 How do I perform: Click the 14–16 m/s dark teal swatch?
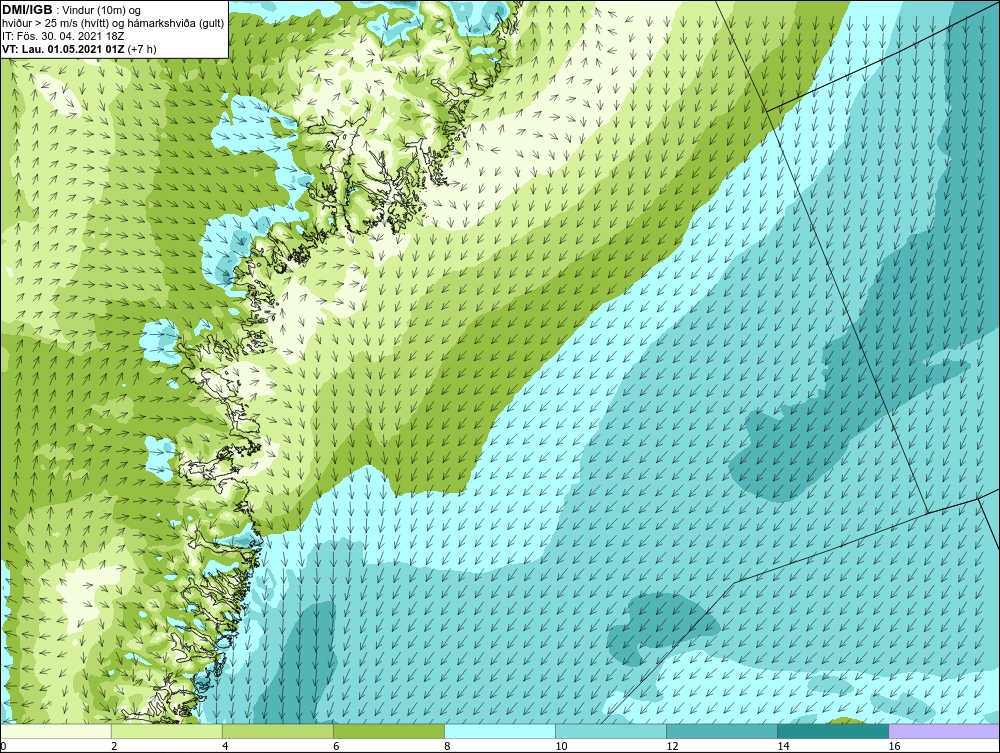pyautogui.click(x=833, y=731)
